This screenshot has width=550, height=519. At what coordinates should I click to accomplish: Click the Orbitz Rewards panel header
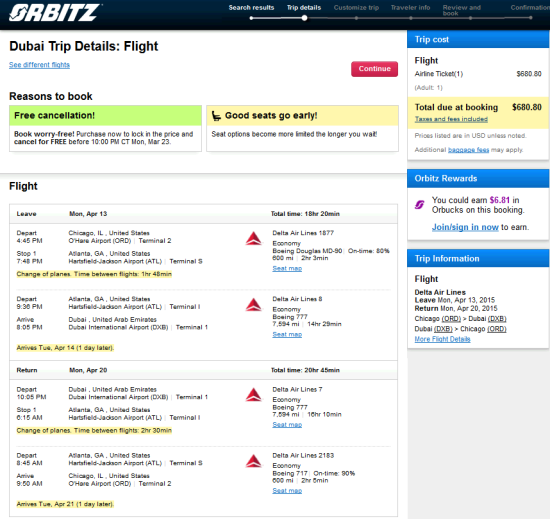478,178
